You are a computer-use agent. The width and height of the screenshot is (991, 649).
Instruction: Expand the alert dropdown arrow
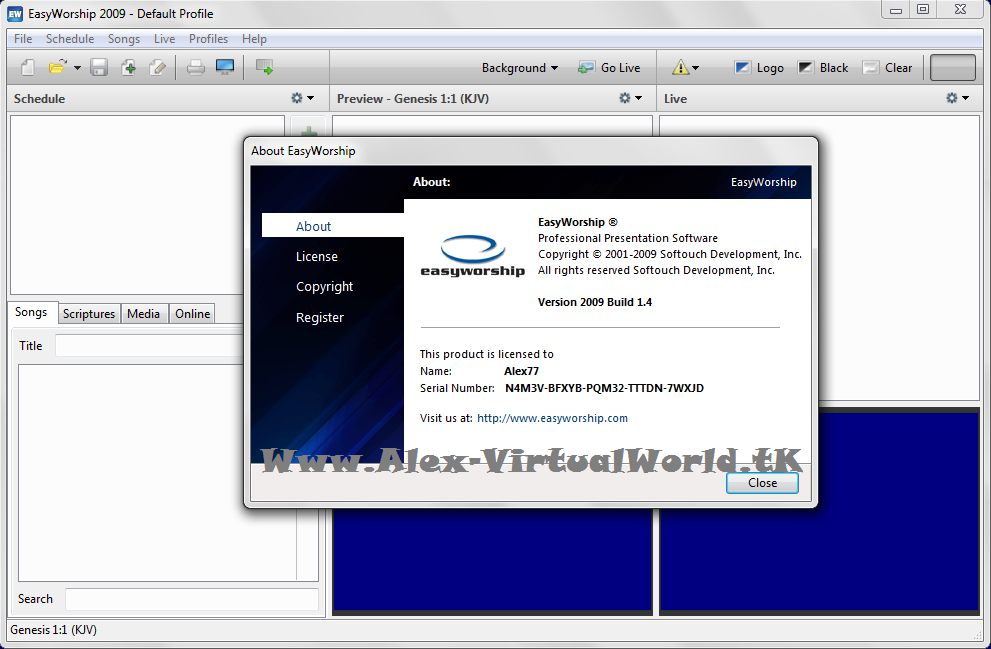click(x=696, y=68)
